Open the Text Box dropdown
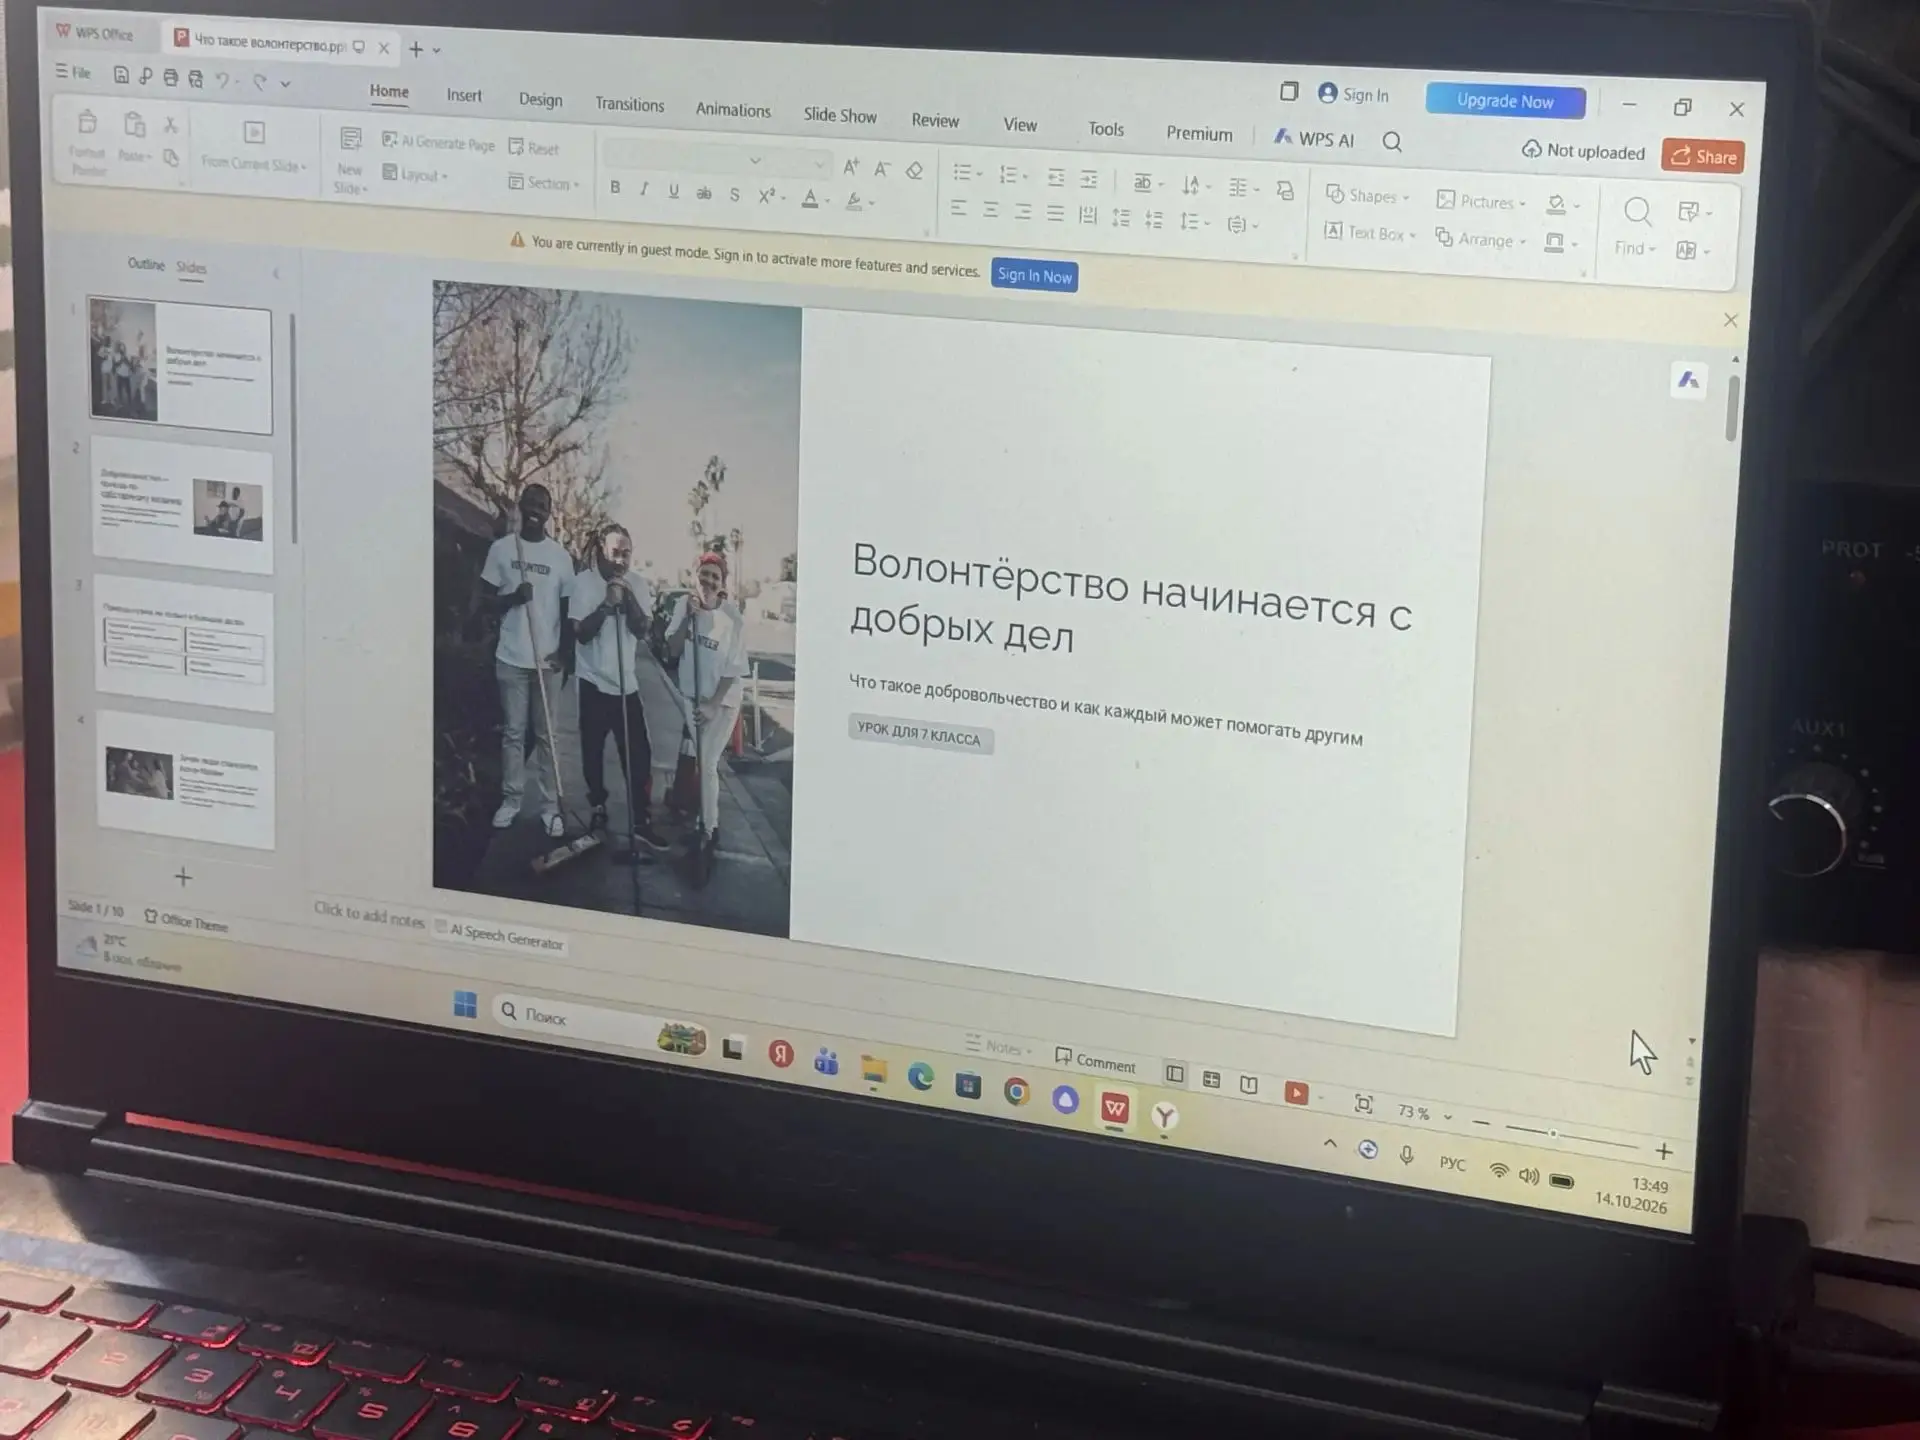Image resolution: width=1920 pixels, height=1440 pixels. point(1370,233)
